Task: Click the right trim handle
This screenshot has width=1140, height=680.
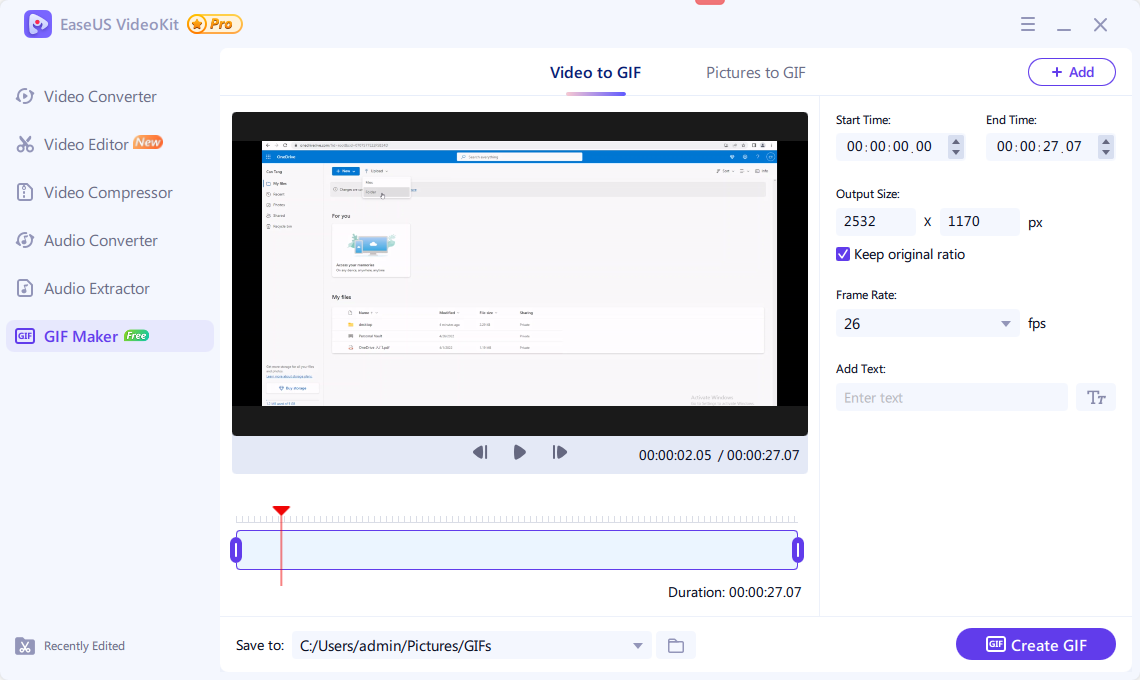Action: click(x=798, y=550)
